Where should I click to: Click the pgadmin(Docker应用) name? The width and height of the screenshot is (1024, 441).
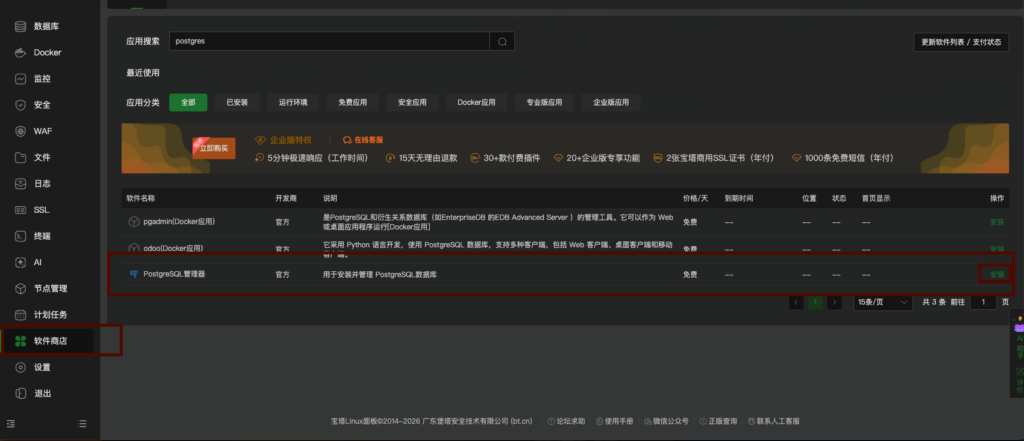click(179, 222)
